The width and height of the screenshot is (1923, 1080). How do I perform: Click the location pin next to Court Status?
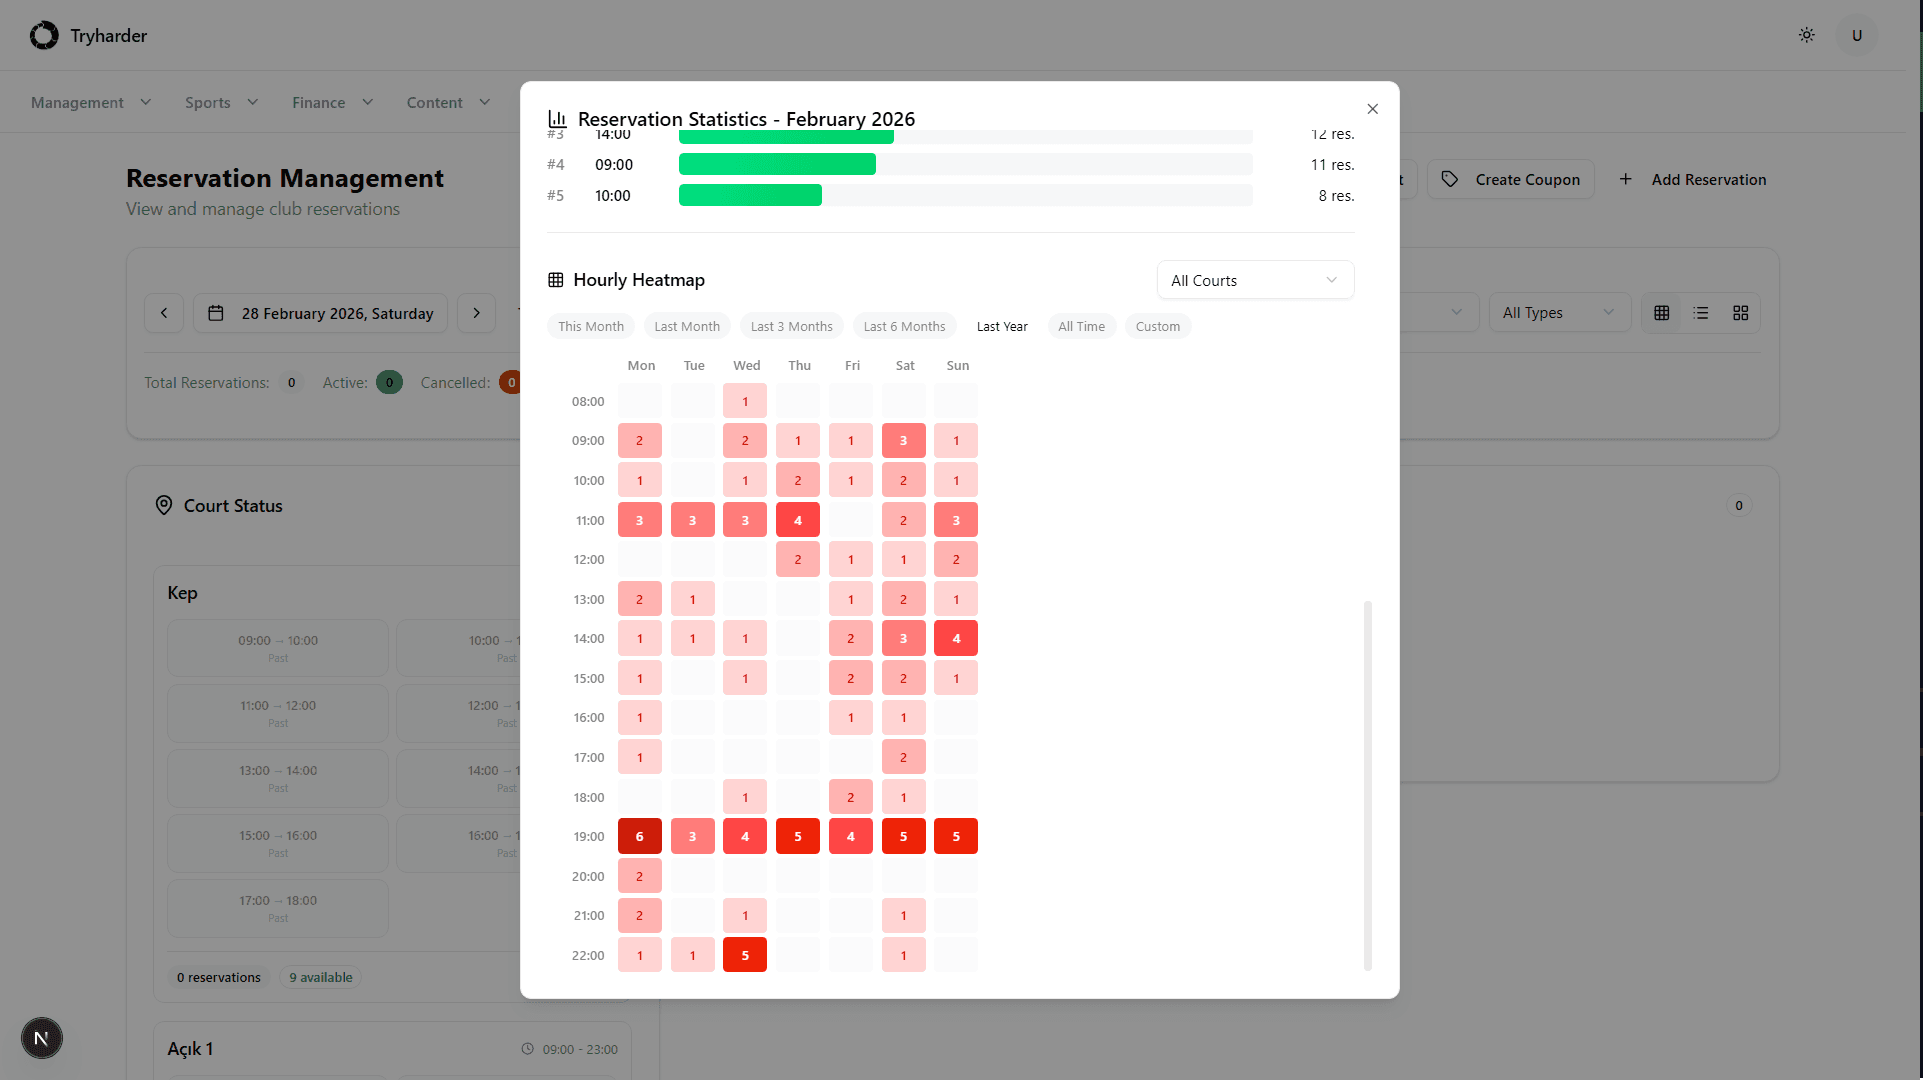tap(163, 505)
